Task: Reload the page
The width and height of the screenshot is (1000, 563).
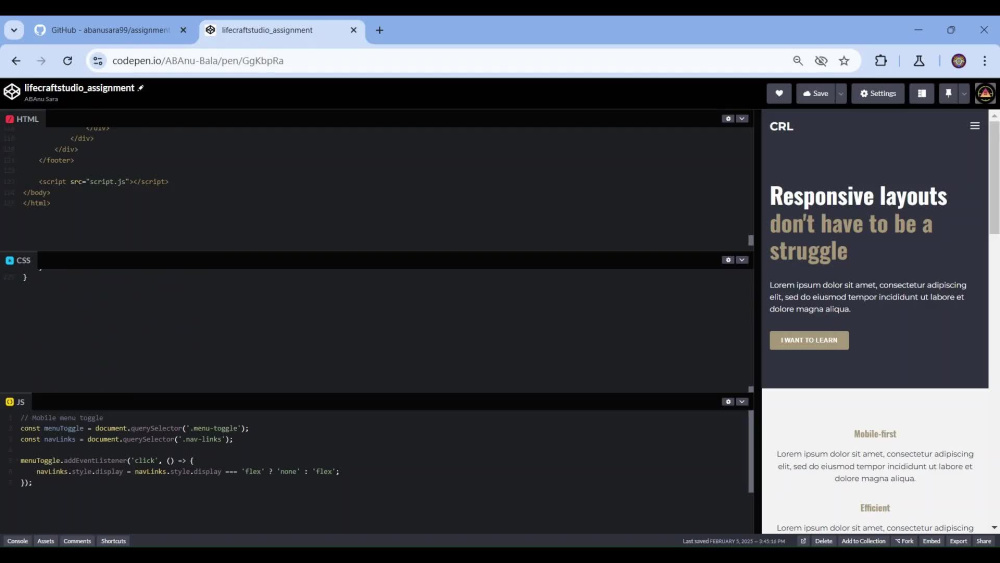Action: point(67,61)
